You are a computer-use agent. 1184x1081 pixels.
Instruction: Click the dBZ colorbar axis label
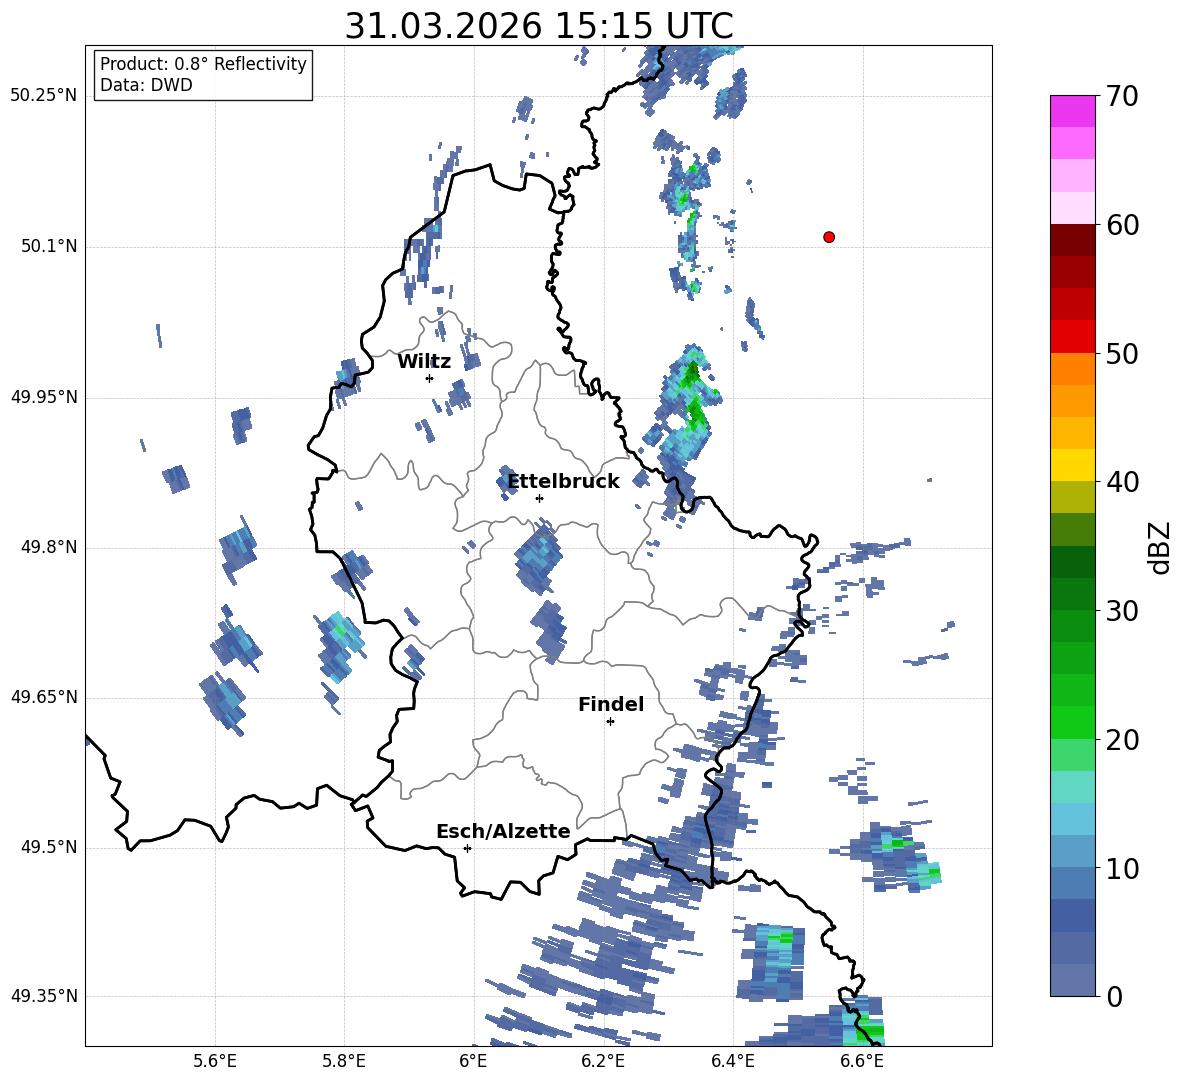pyautogui.click(x=1161, y=547)
